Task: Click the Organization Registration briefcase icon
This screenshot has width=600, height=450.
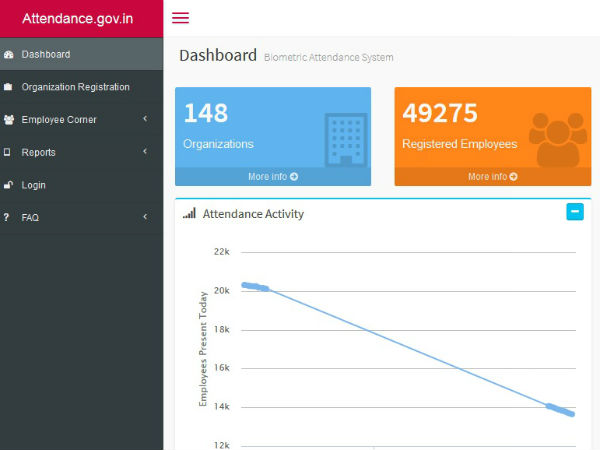Action: click(x=9, y=87)
